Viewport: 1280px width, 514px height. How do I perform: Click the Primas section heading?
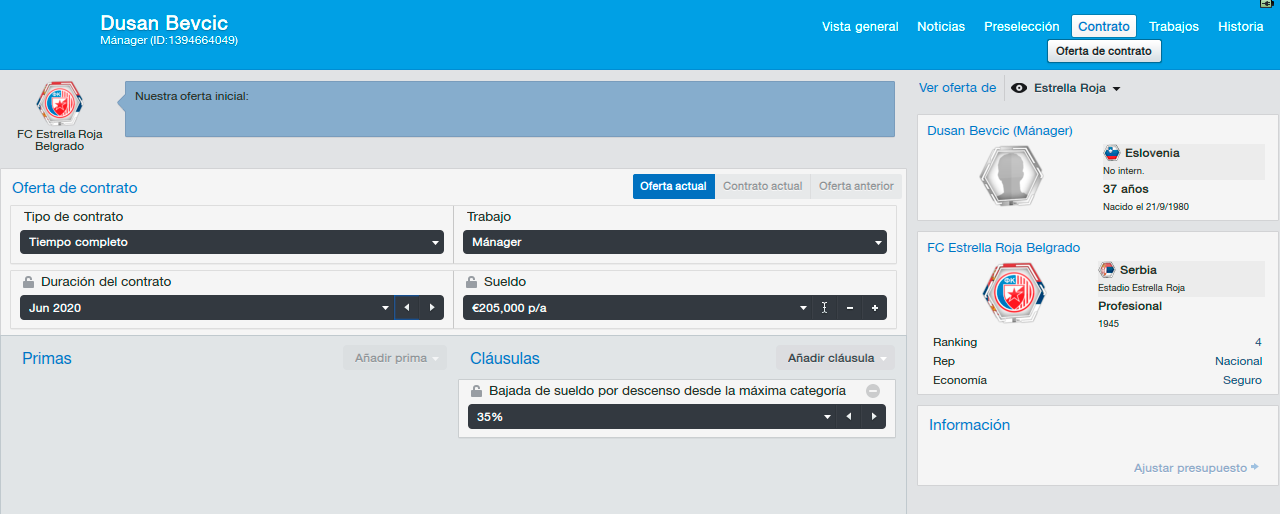pos(47,358)
